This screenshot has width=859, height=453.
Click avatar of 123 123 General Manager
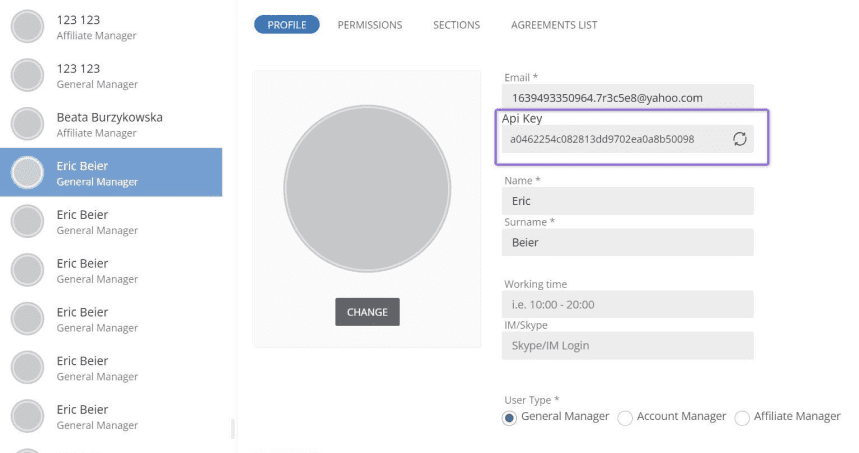click(27, 75)
